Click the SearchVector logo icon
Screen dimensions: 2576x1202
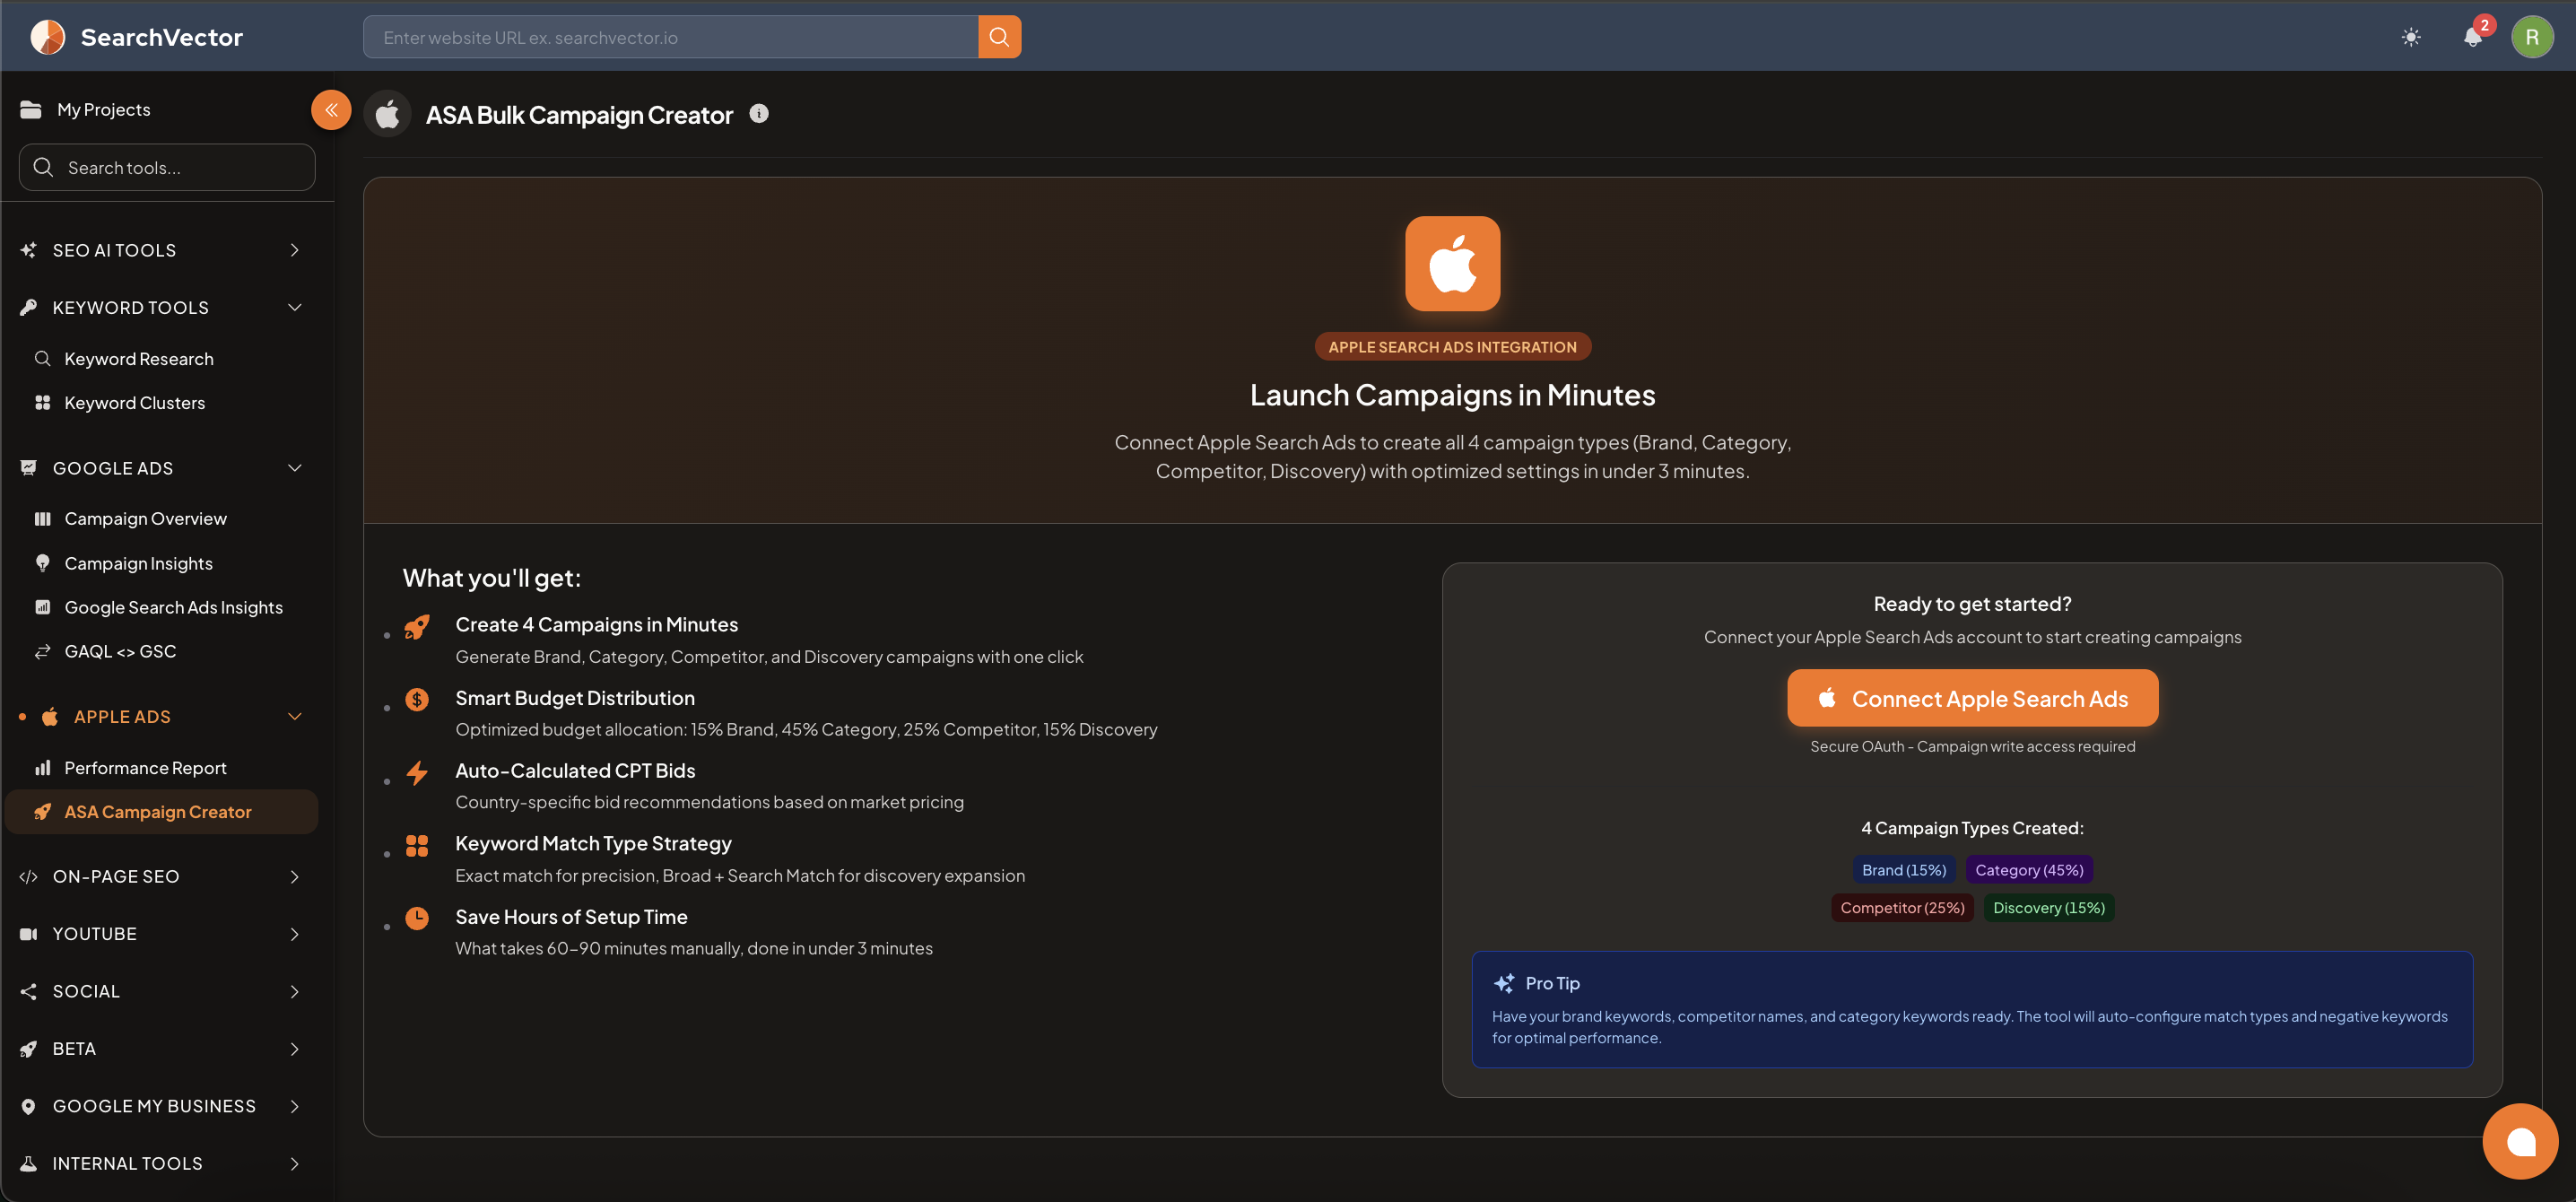coord(47,37)
